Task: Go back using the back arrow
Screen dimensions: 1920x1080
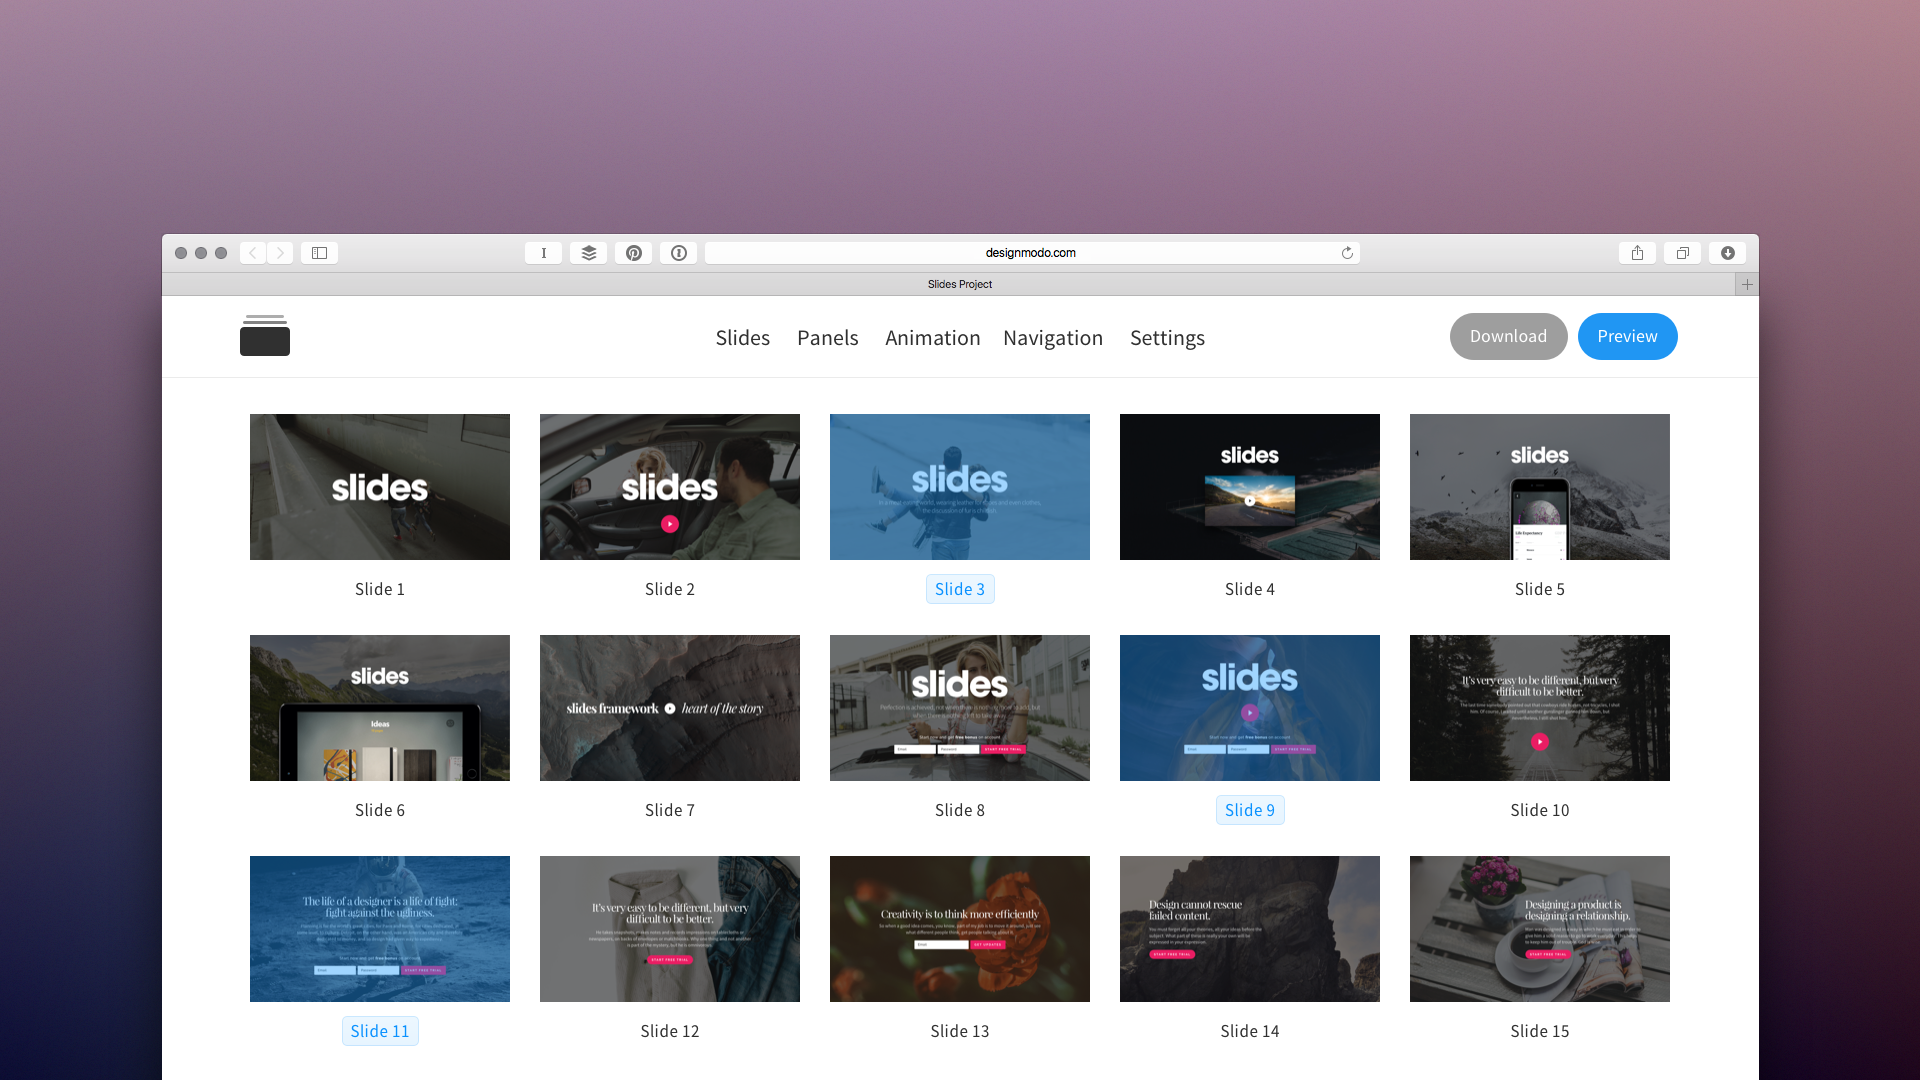Action: point(253,253)
